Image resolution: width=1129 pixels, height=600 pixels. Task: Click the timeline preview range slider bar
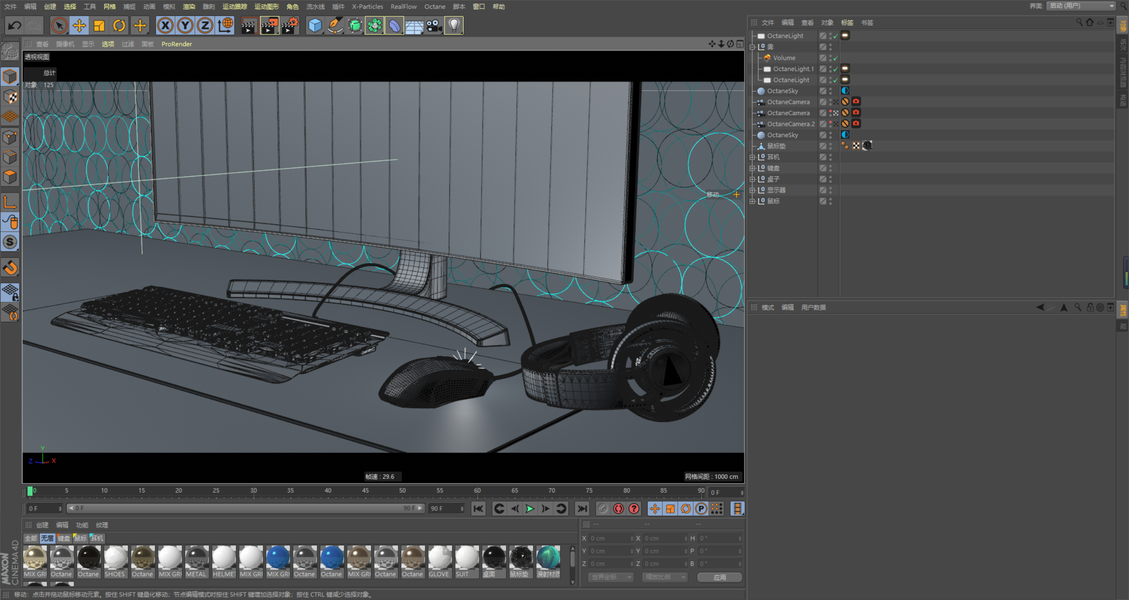(244, 509)
